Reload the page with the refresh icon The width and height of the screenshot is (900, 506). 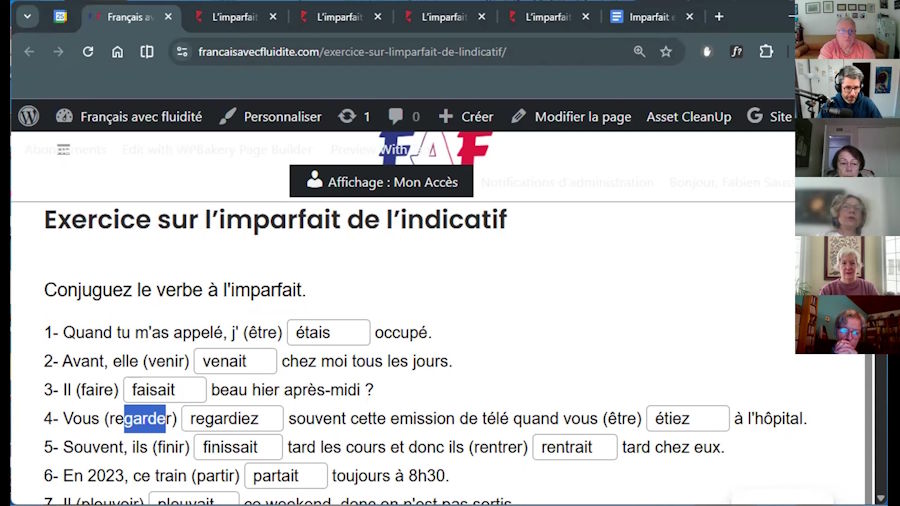88,52
